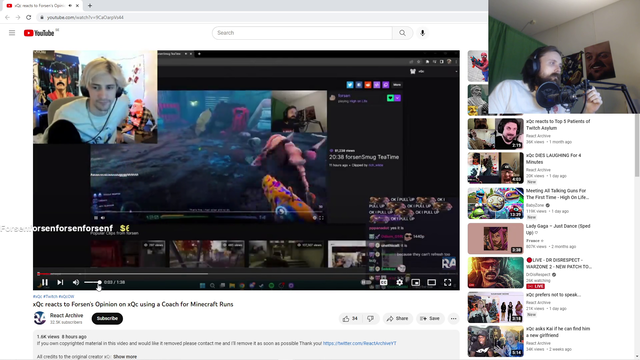Go back in browser
Viewport: 640px width, 360px height.
7,17
